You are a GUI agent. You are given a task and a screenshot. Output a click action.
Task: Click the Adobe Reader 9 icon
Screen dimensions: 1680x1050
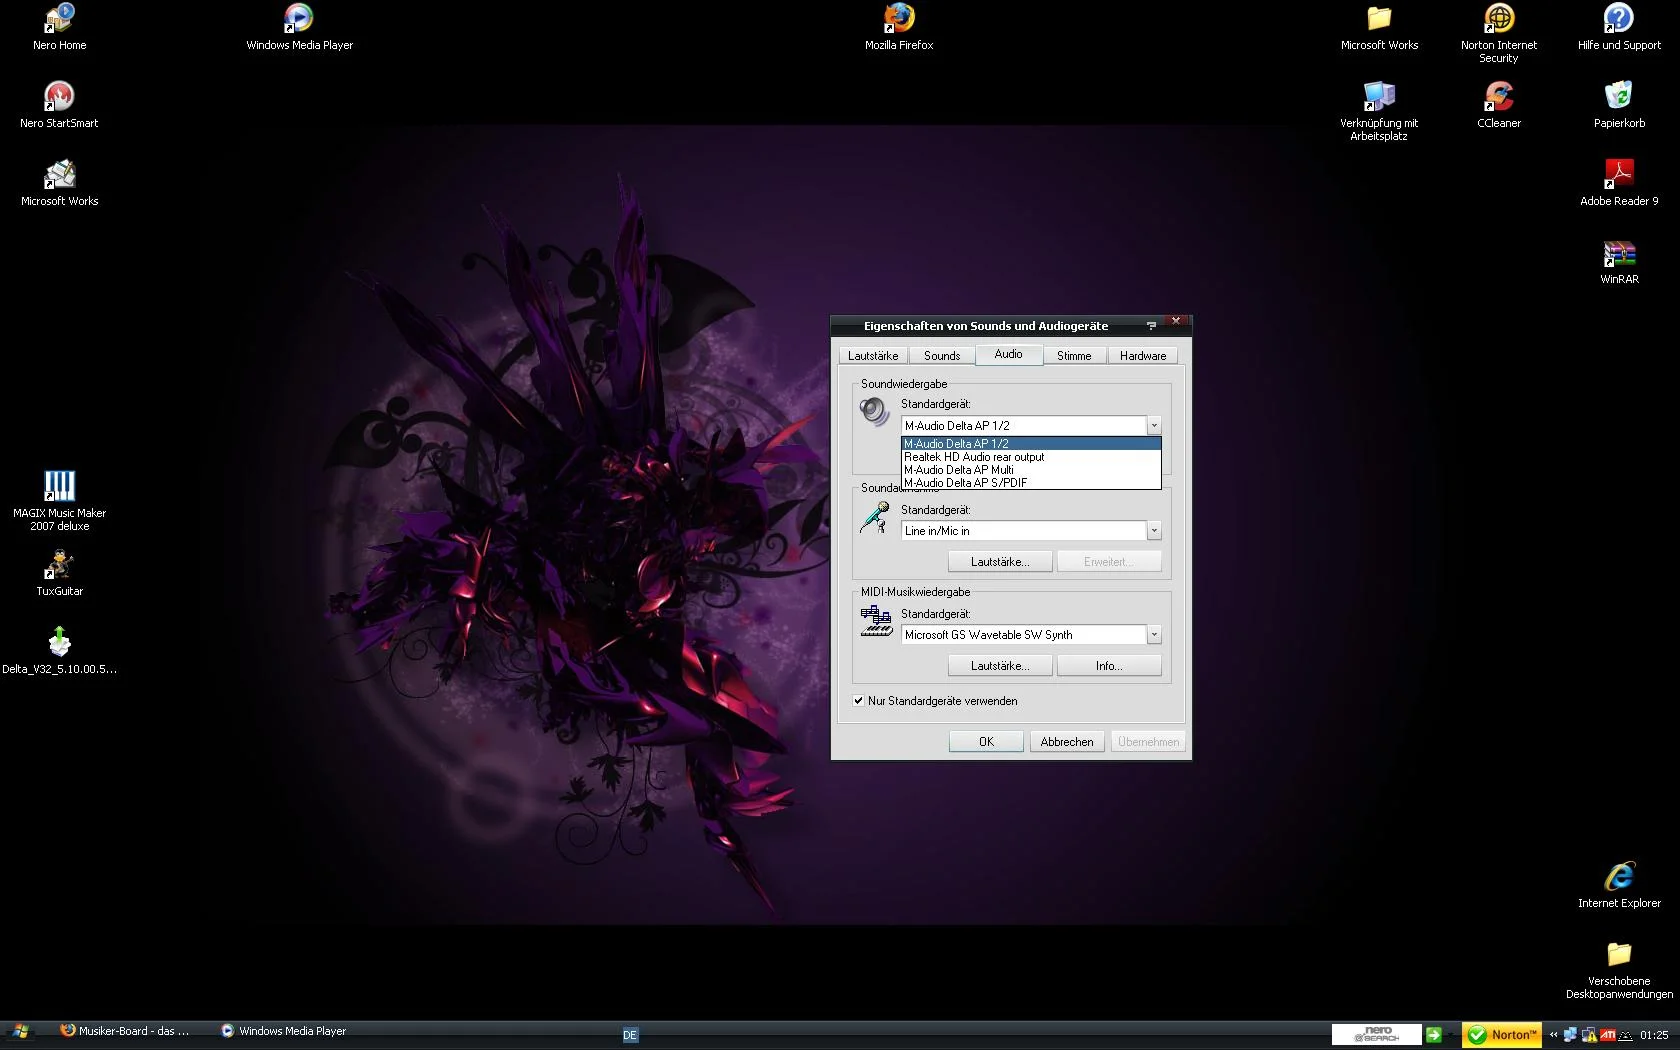point(1618,175)
